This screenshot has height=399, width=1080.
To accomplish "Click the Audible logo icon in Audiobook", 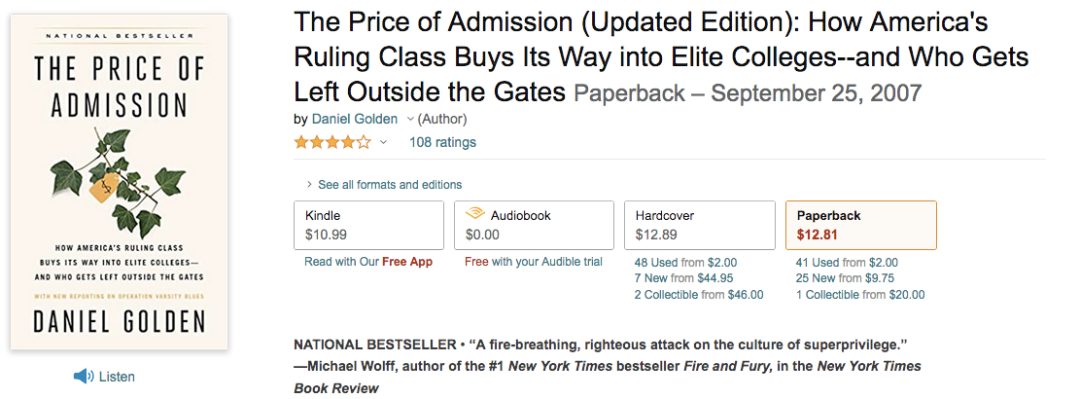I will (x=475, y=215).
